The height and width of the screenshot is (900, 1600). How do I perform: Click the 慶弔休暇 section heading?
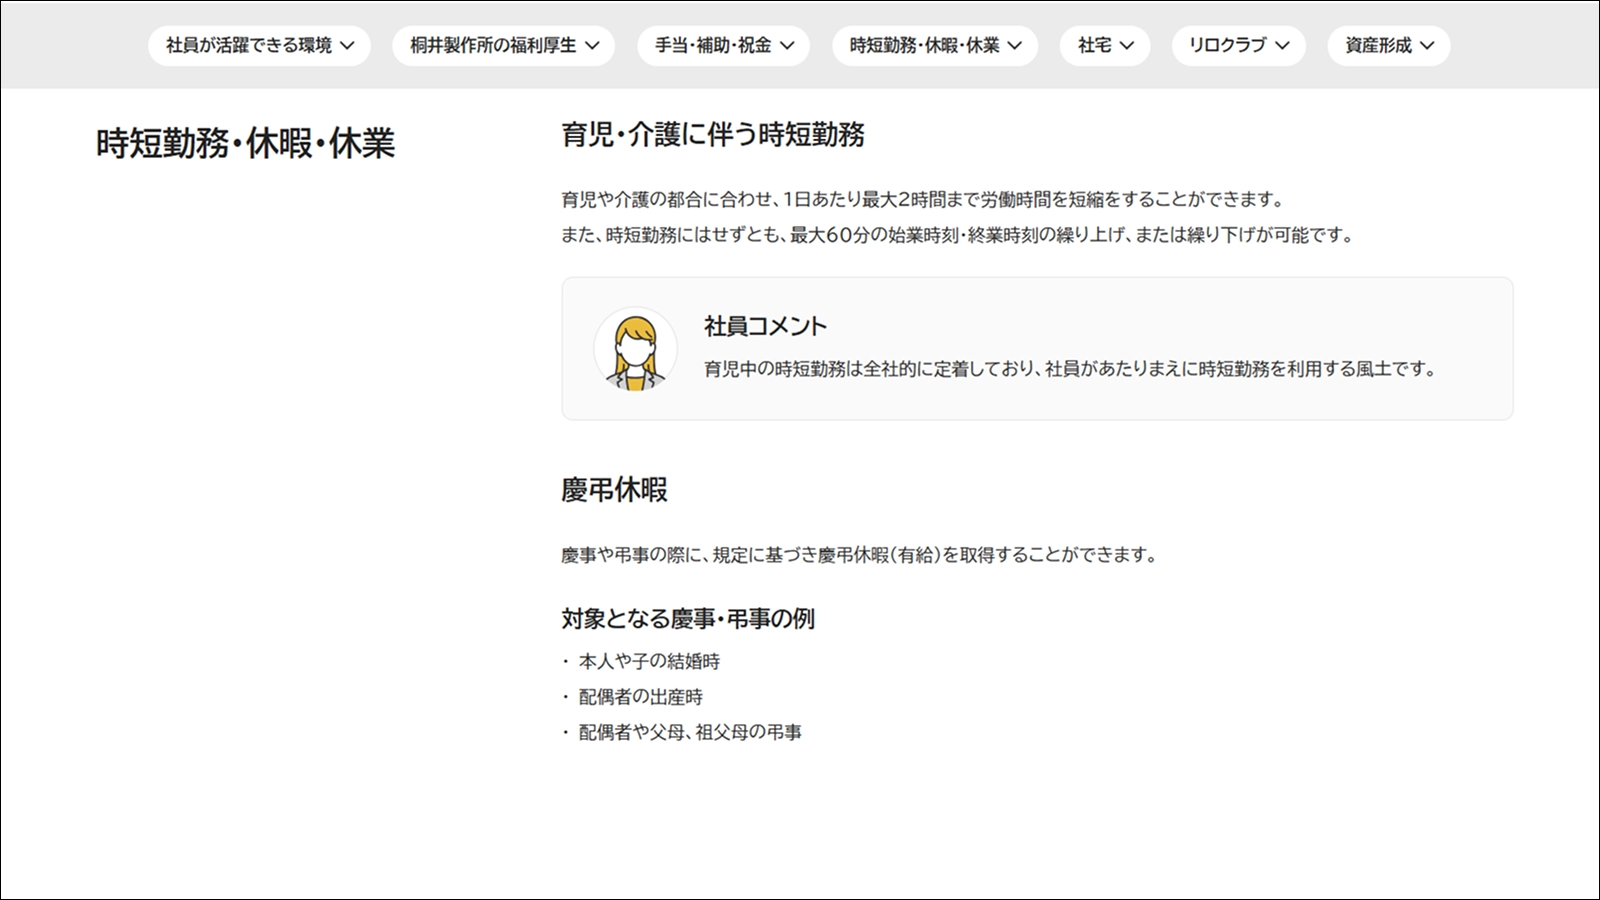[614, 490]
